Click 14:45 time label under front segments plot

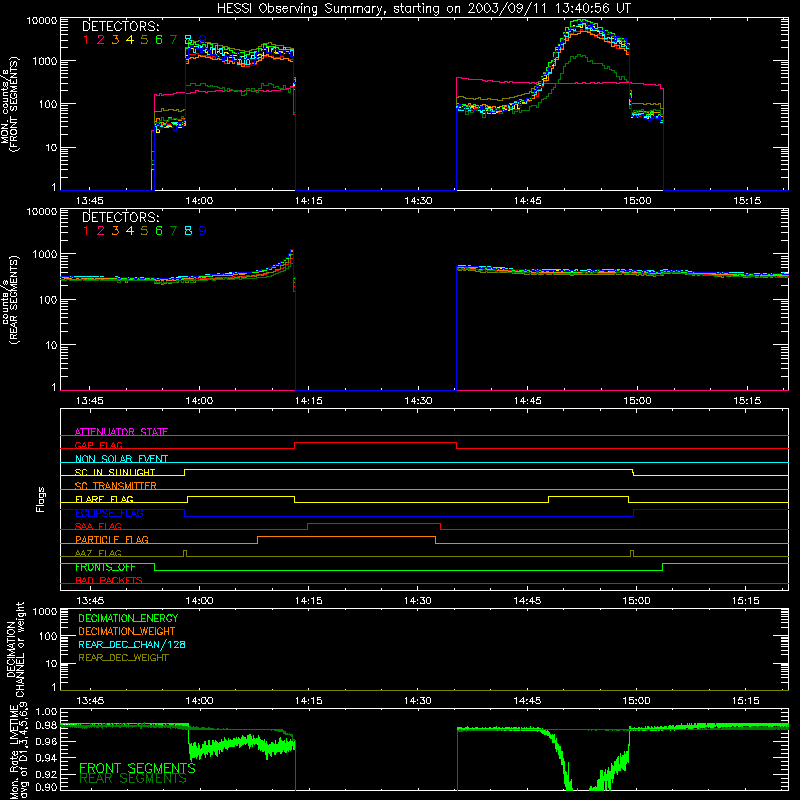(528, 201)
